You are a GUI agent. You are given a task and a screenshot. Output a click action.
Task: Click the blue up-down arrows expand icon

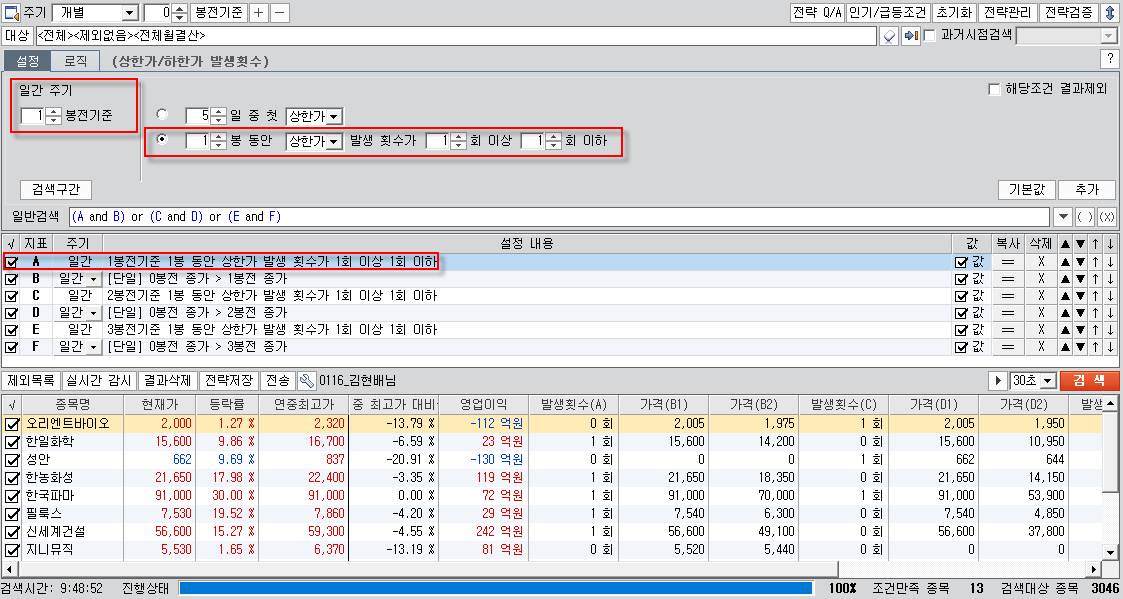pyautogui.click(x=1109, y=13)
